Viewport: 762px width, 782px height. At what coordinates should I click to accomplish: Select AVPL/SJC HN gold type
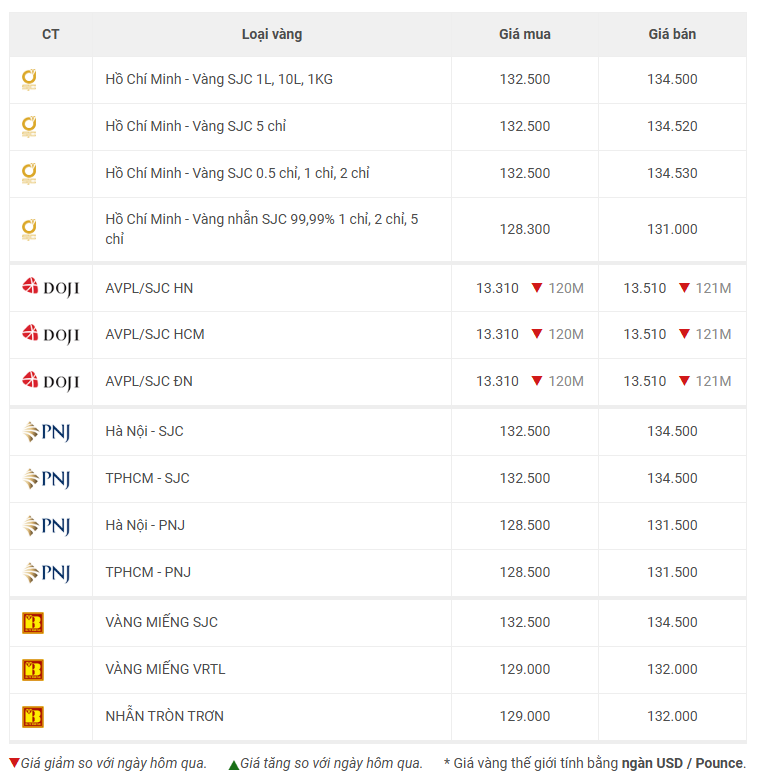coord(149,288)
